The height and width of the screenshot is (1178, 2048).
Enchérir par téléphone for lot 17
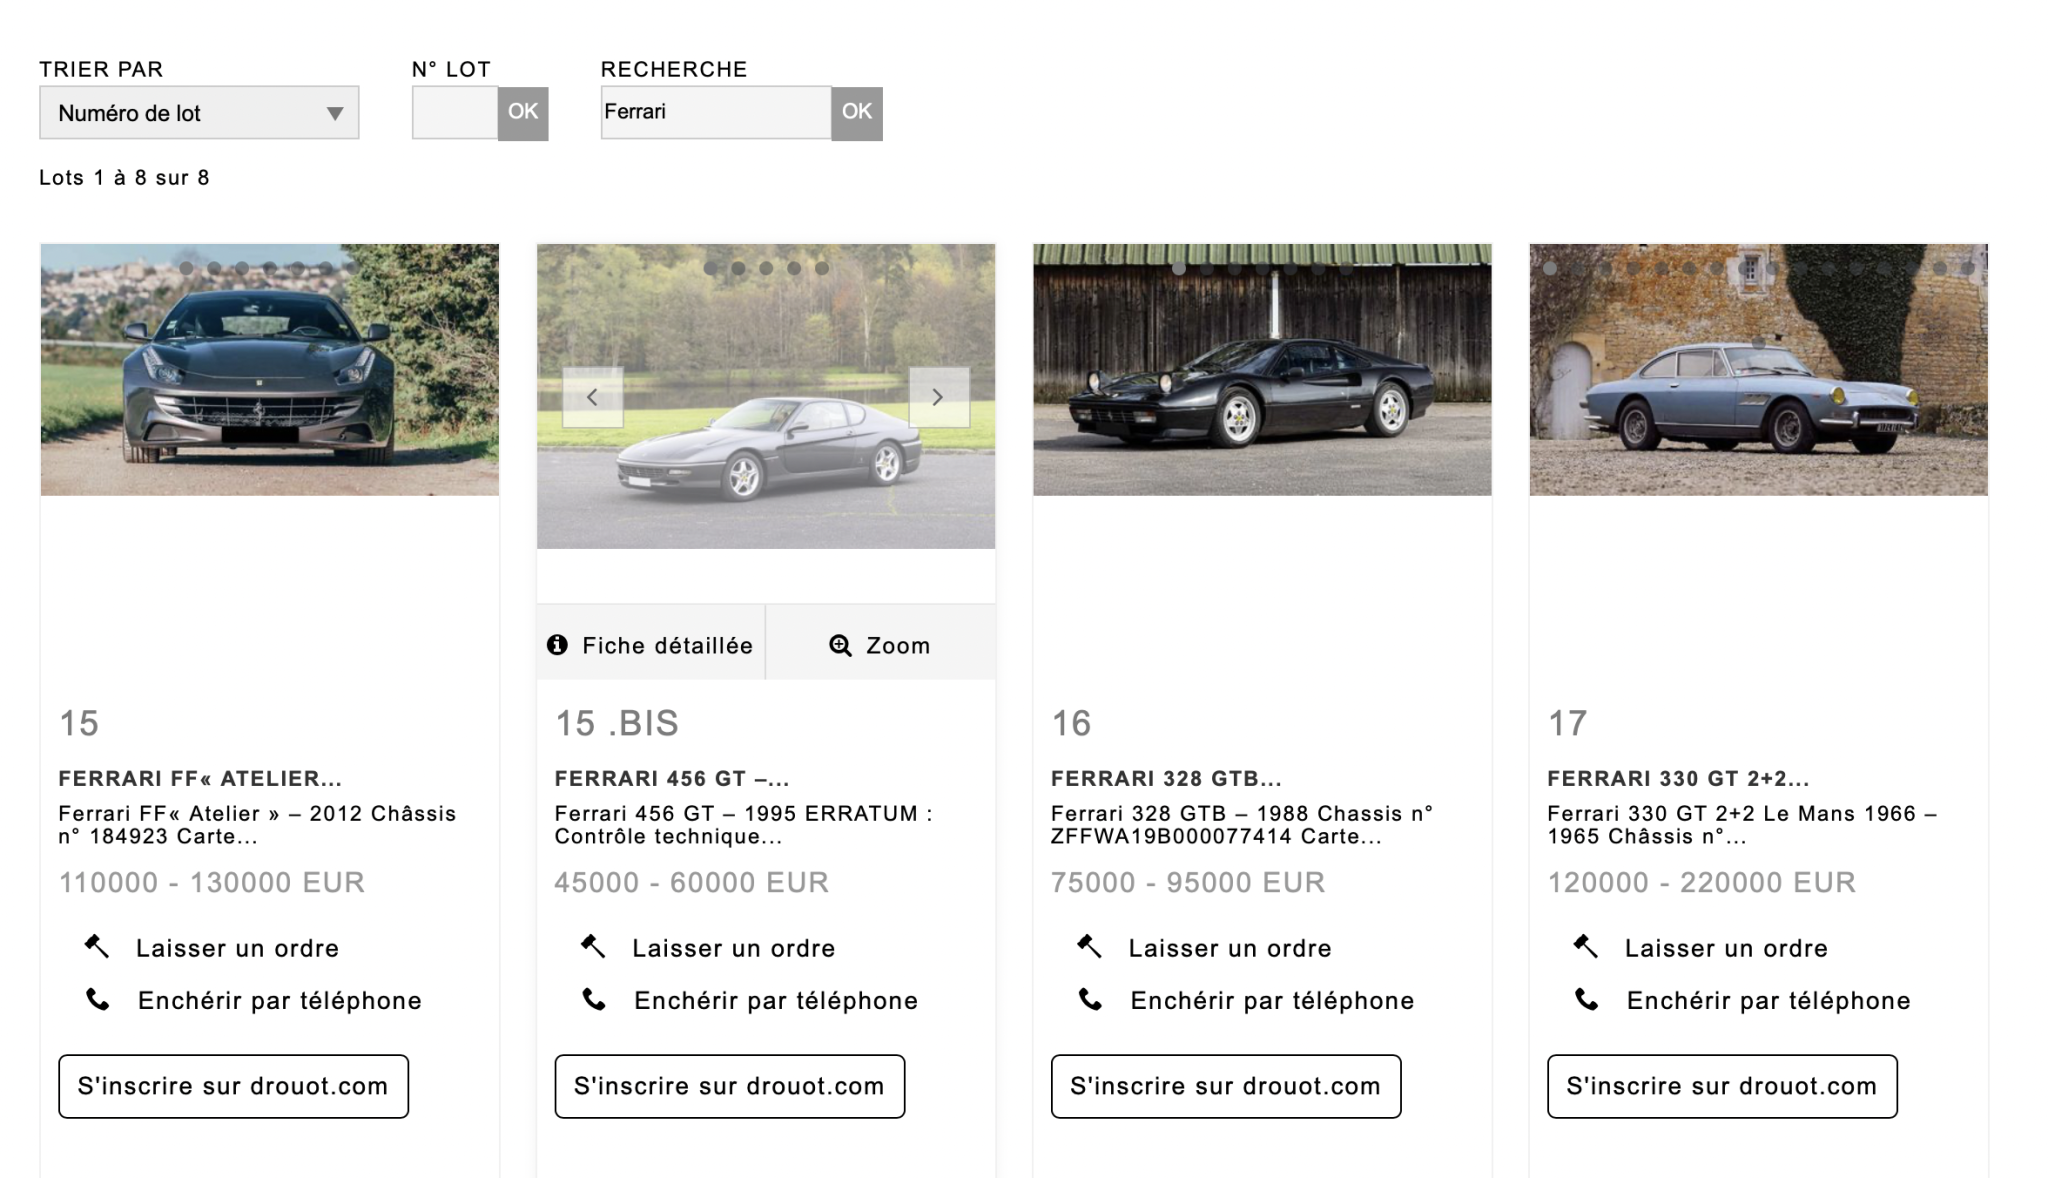coord(1768,1001)
